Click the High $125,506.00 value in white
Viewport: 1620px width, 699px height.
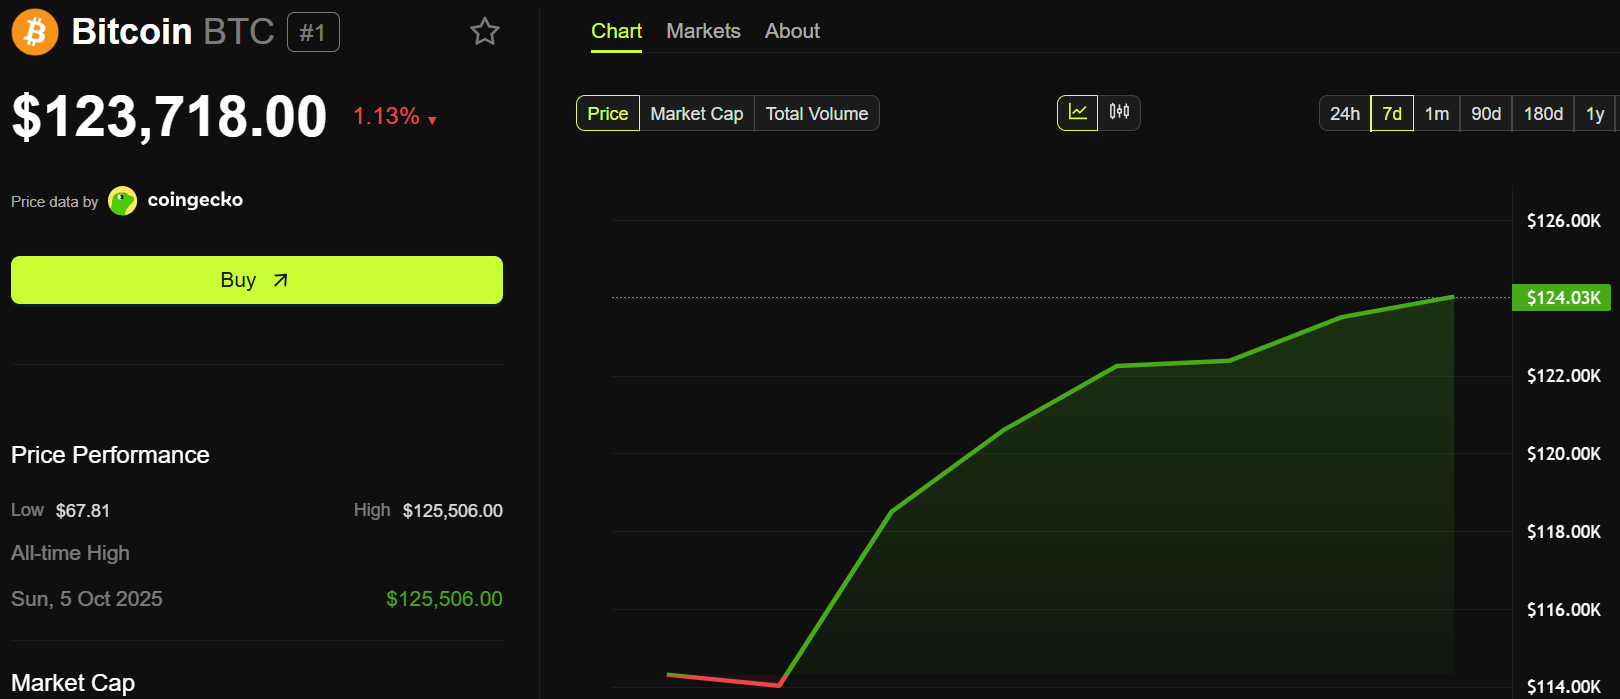(453, 511)
